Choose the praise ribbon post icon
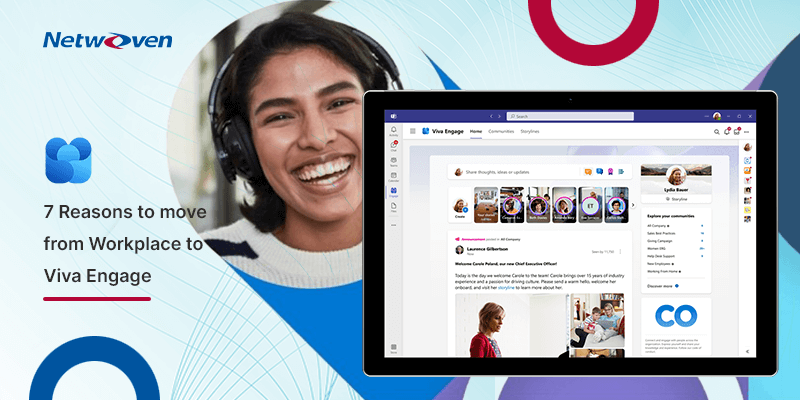This screenshot has width=800, height=400. [x=610, y=171]
